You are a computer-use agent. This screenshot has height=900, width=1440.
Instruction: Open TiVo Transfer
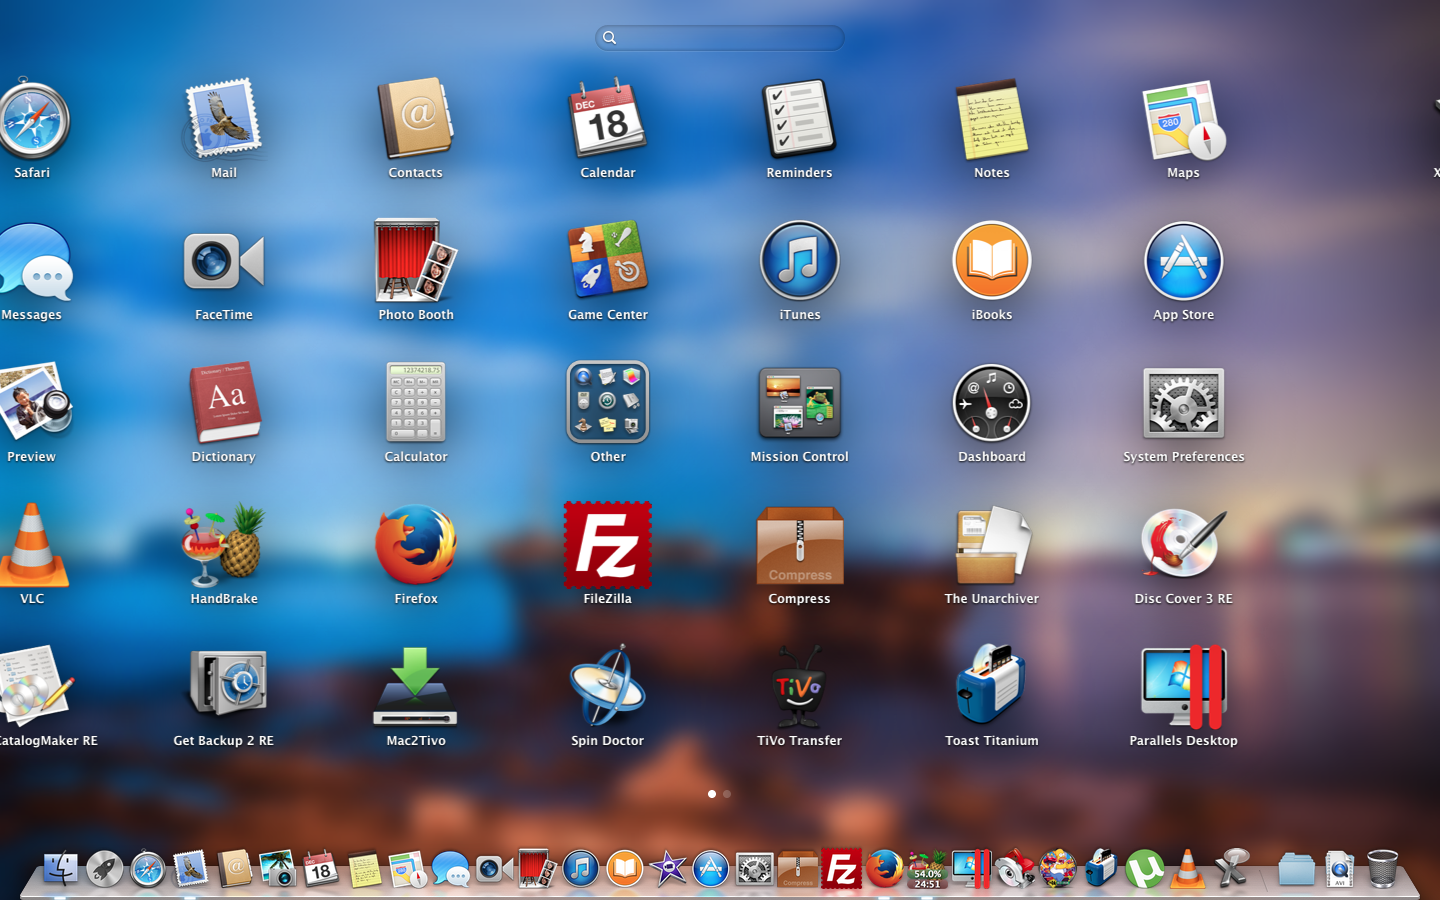tap(799, 688)
